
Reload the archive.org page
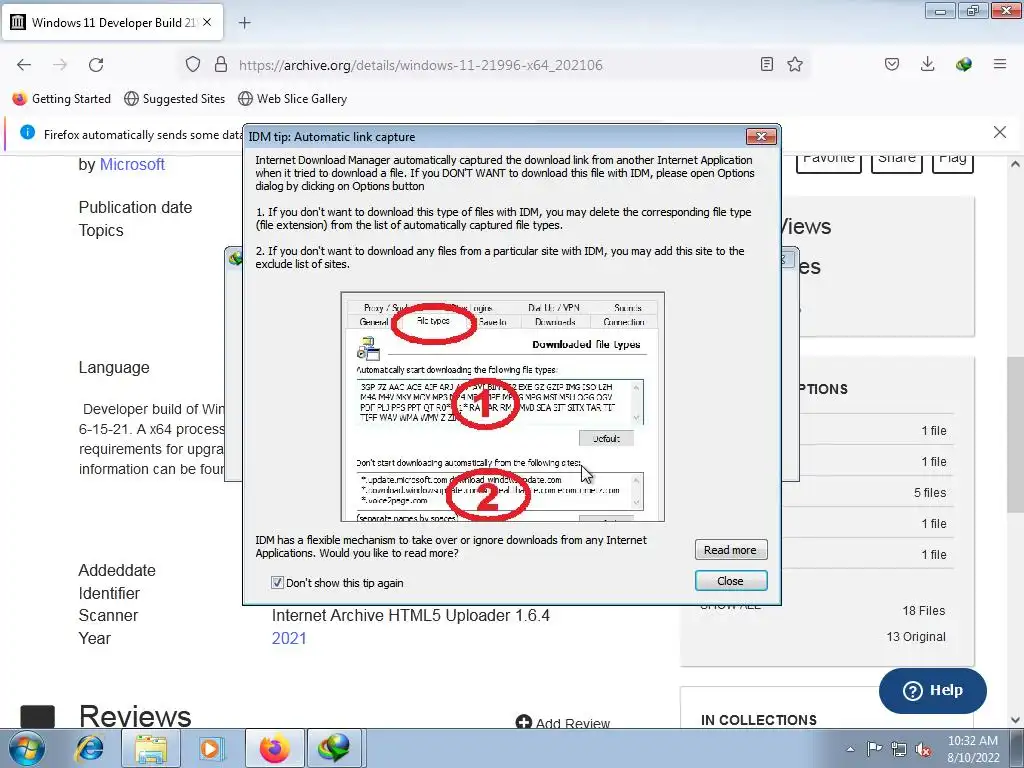point(96,65)
